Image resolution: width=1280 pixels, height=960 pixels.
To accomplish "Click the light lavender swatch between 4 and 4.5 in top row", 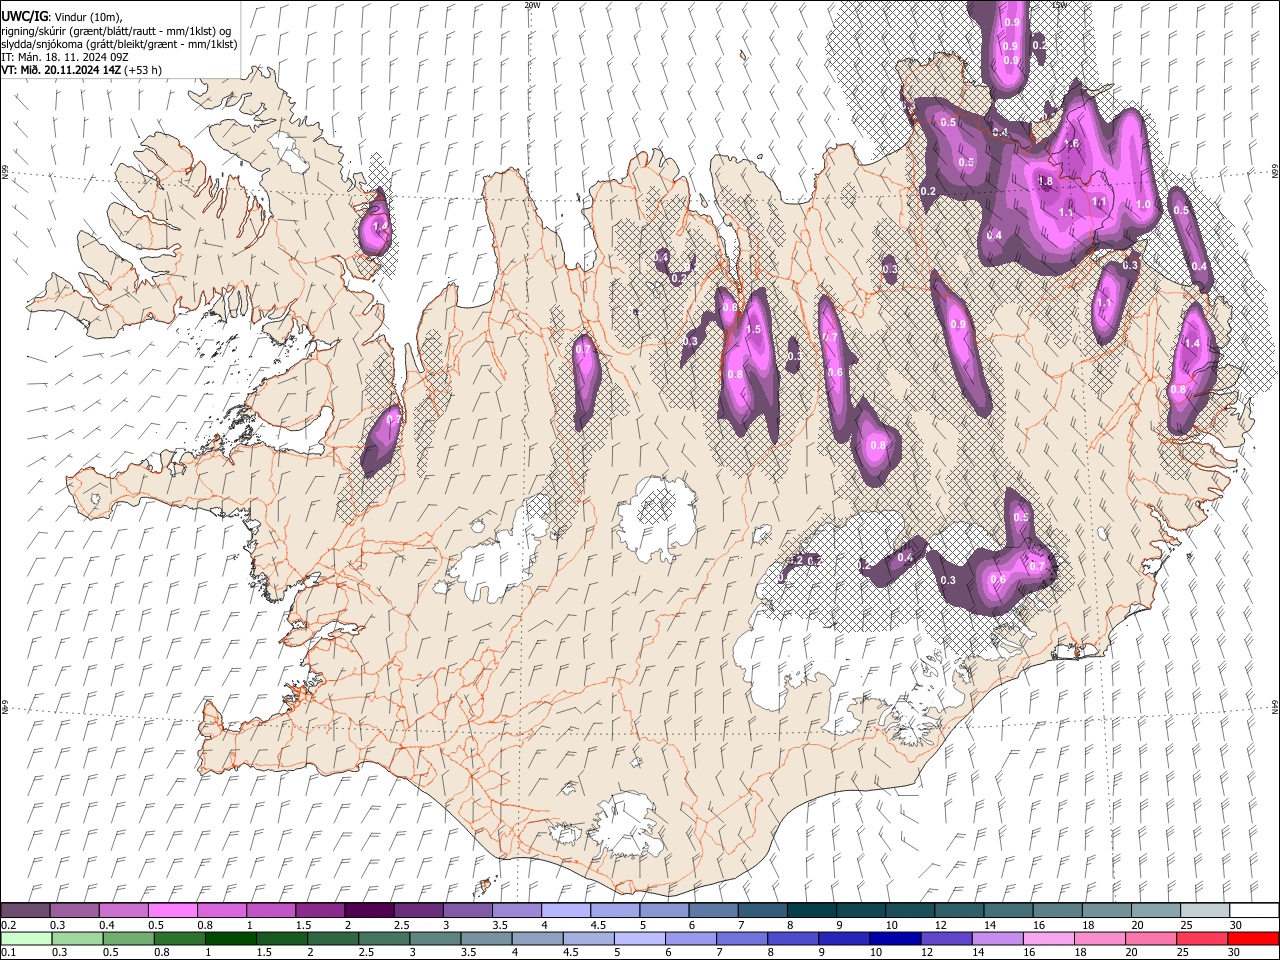I will pos(564,910).
